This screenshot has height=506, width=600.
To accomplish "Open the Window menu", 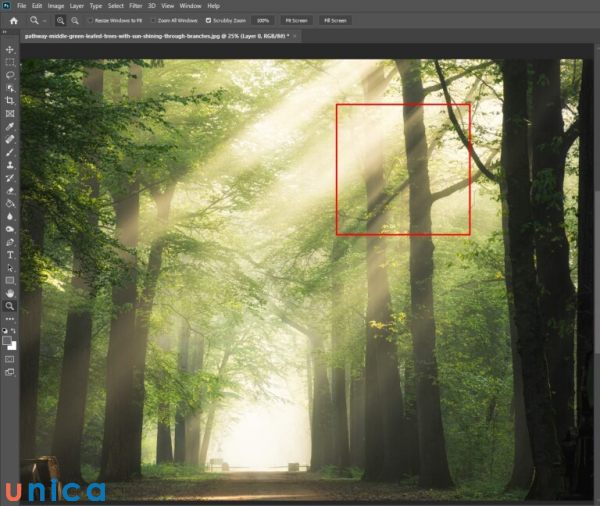I will (x=190, y=6).
